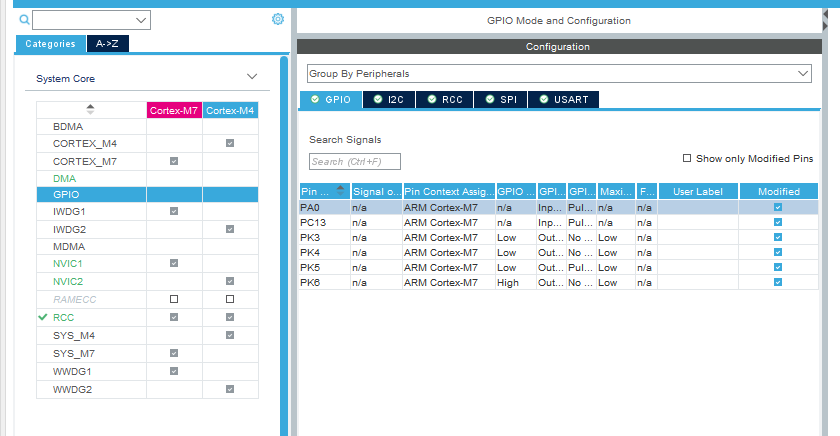Switch to the A->Z tab
Screen dimensions: 840x436
pos(107,44)
